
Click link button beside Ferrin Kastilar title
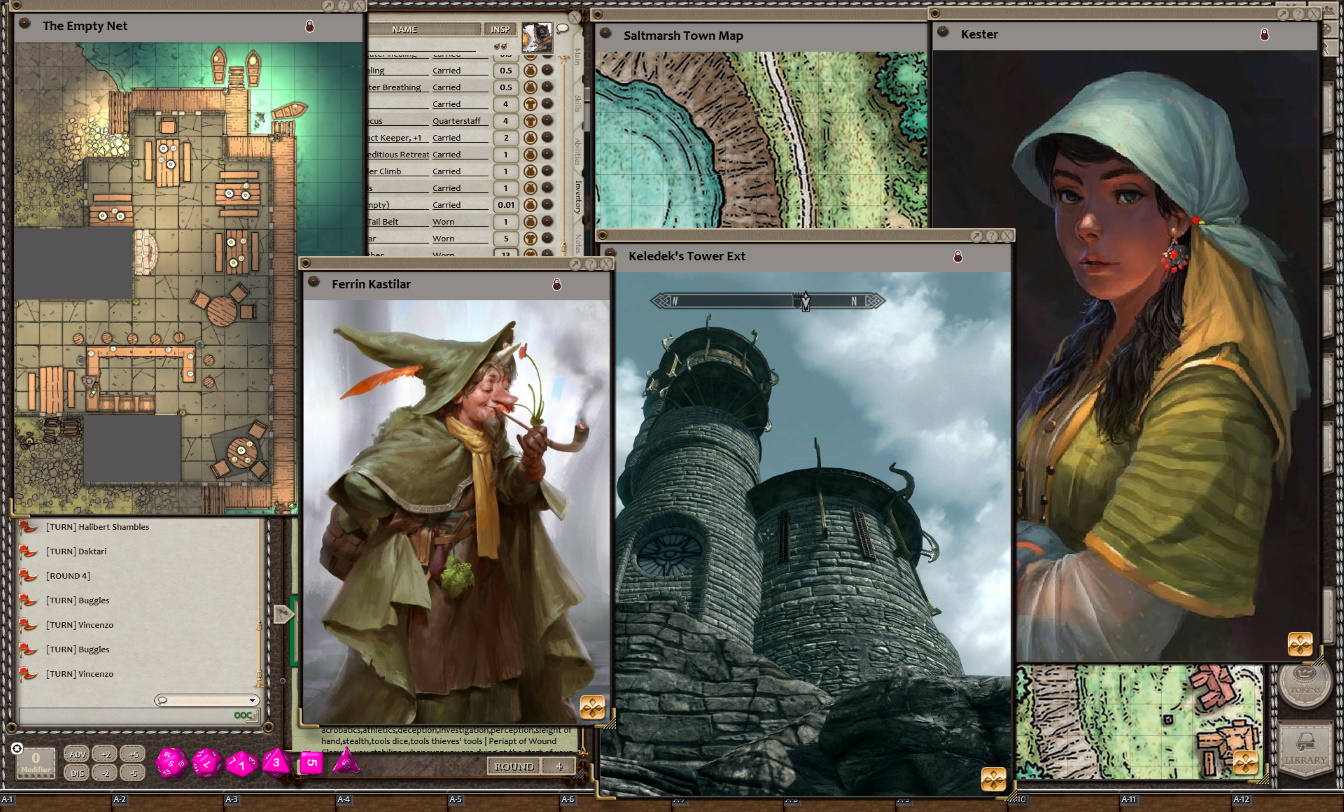pos(313,284)
